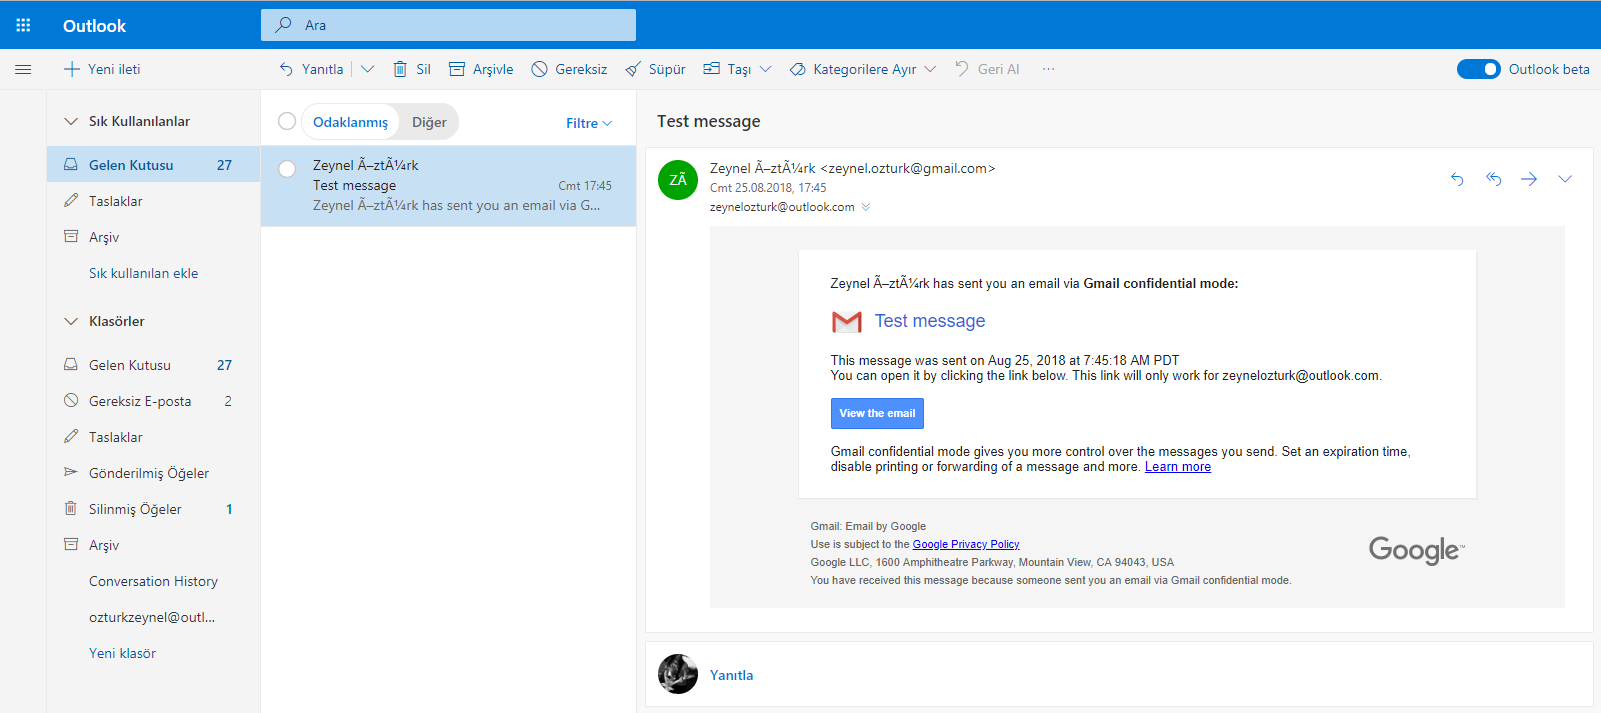Collapse the navigation pane hamburger icon
This screenshot has height=713, width=1601.
(x=23, y=69)
